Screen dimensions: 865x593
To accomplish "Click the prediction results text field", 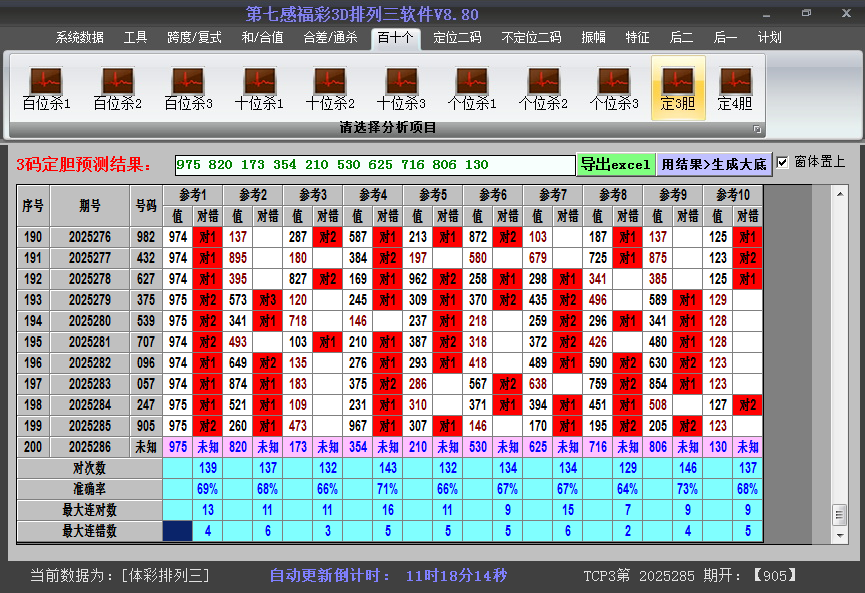I will [374, 165].
